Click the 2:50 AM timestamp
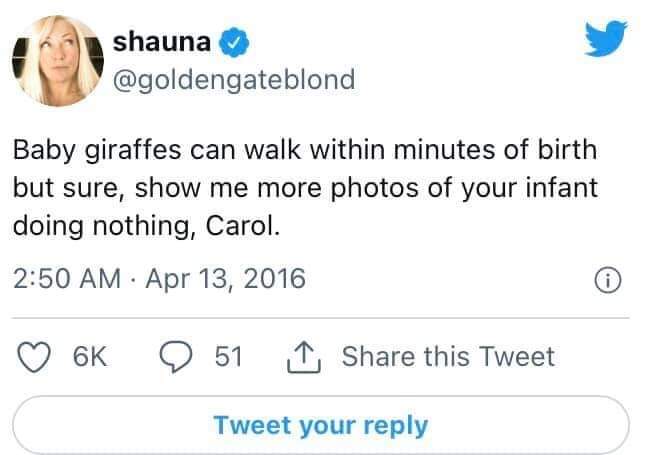Screen dimensions: 649x455 (67, 278)
